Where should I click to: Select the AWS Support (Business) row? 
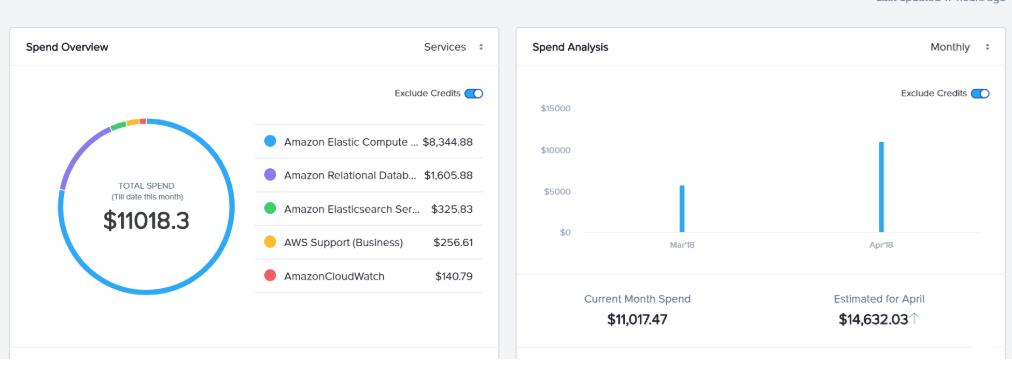pos(369,242)
